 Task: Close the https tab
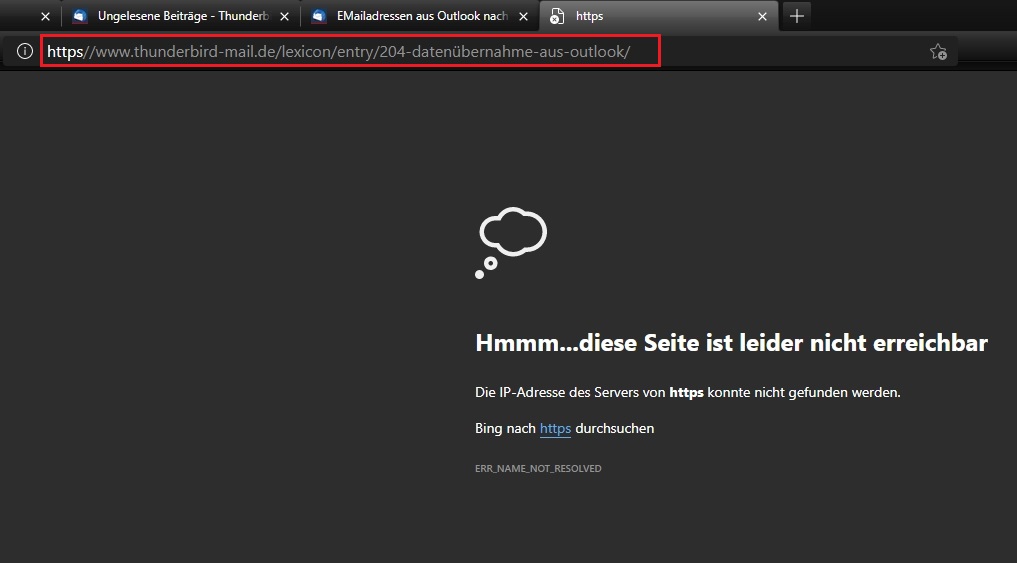tap(763, 16)
